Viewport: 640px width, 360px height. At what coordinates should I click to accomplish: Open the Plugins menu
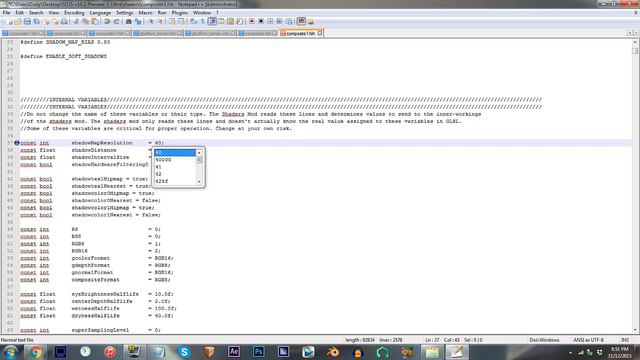click(179, 13)
